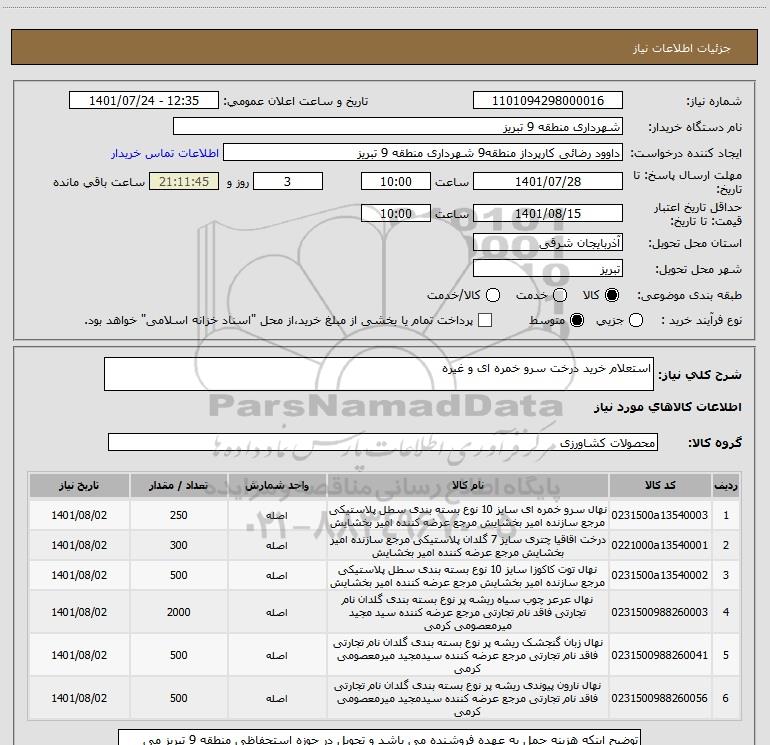Click the تاریخ نیاز column header
770x745 pixels.
(x=79, y=485)
